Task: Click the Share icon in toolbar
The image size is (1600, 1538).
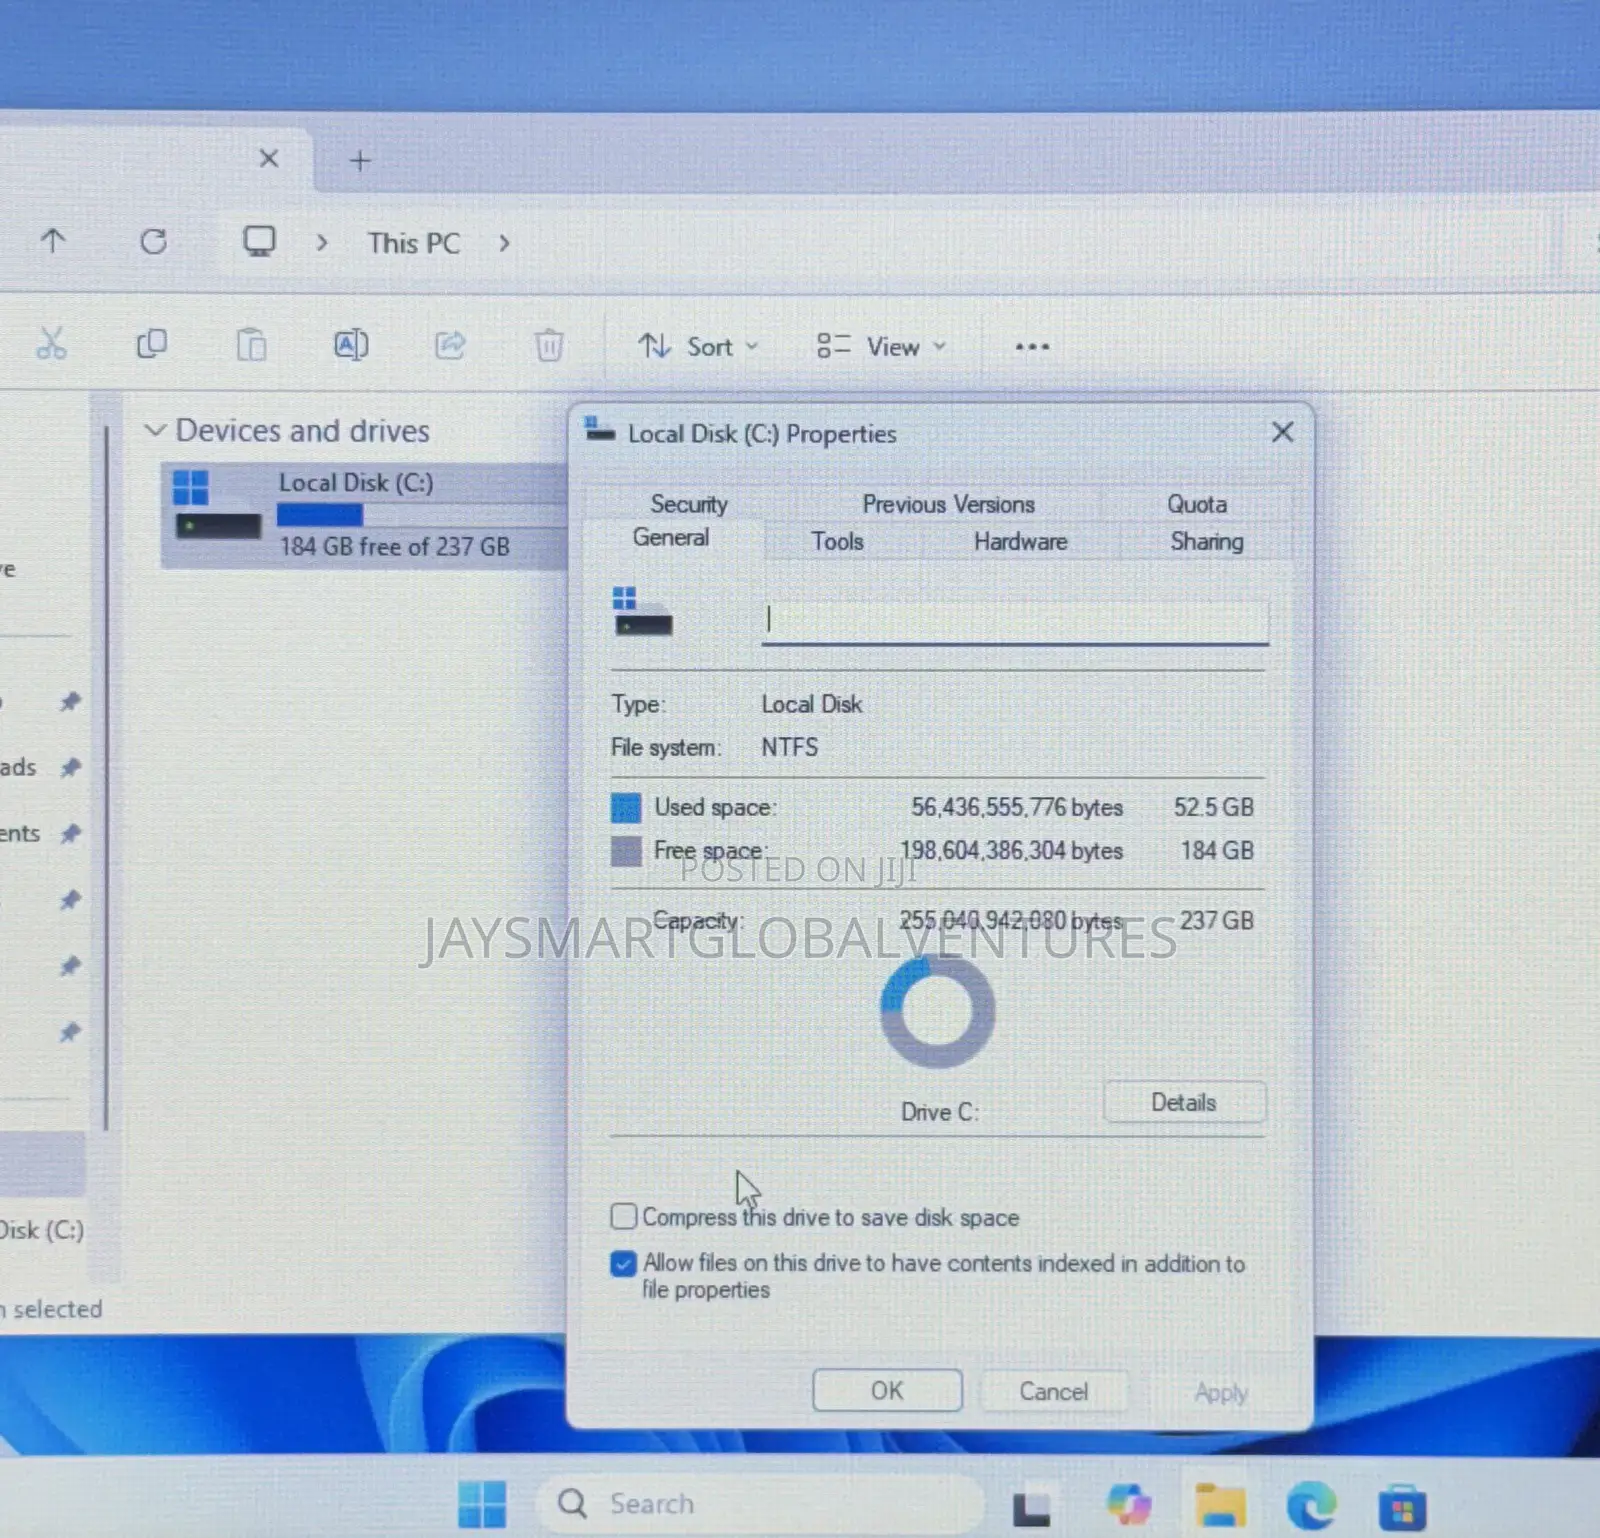Action: click(450, 345)
